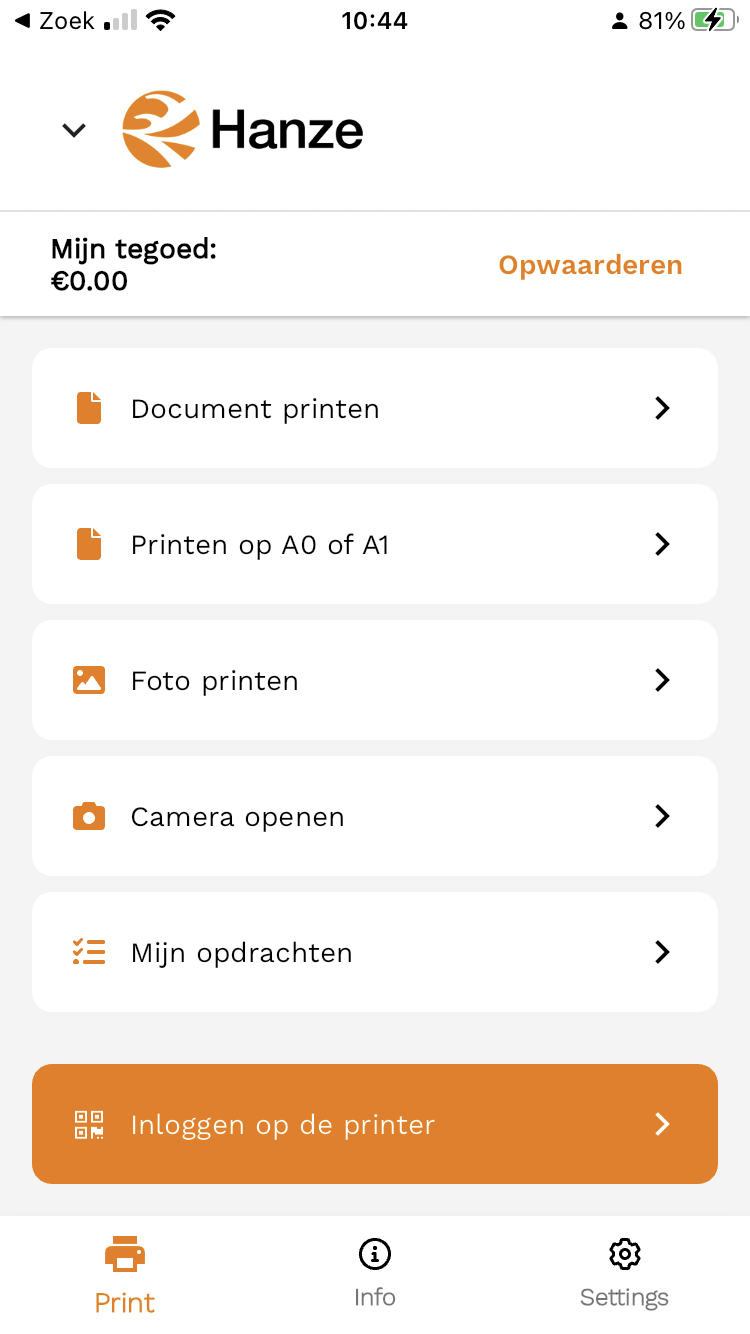The width and height of the screenshot is (750, 1334).
Task: Tap the printer icon in bottom bar
Action: point(125,1254)
